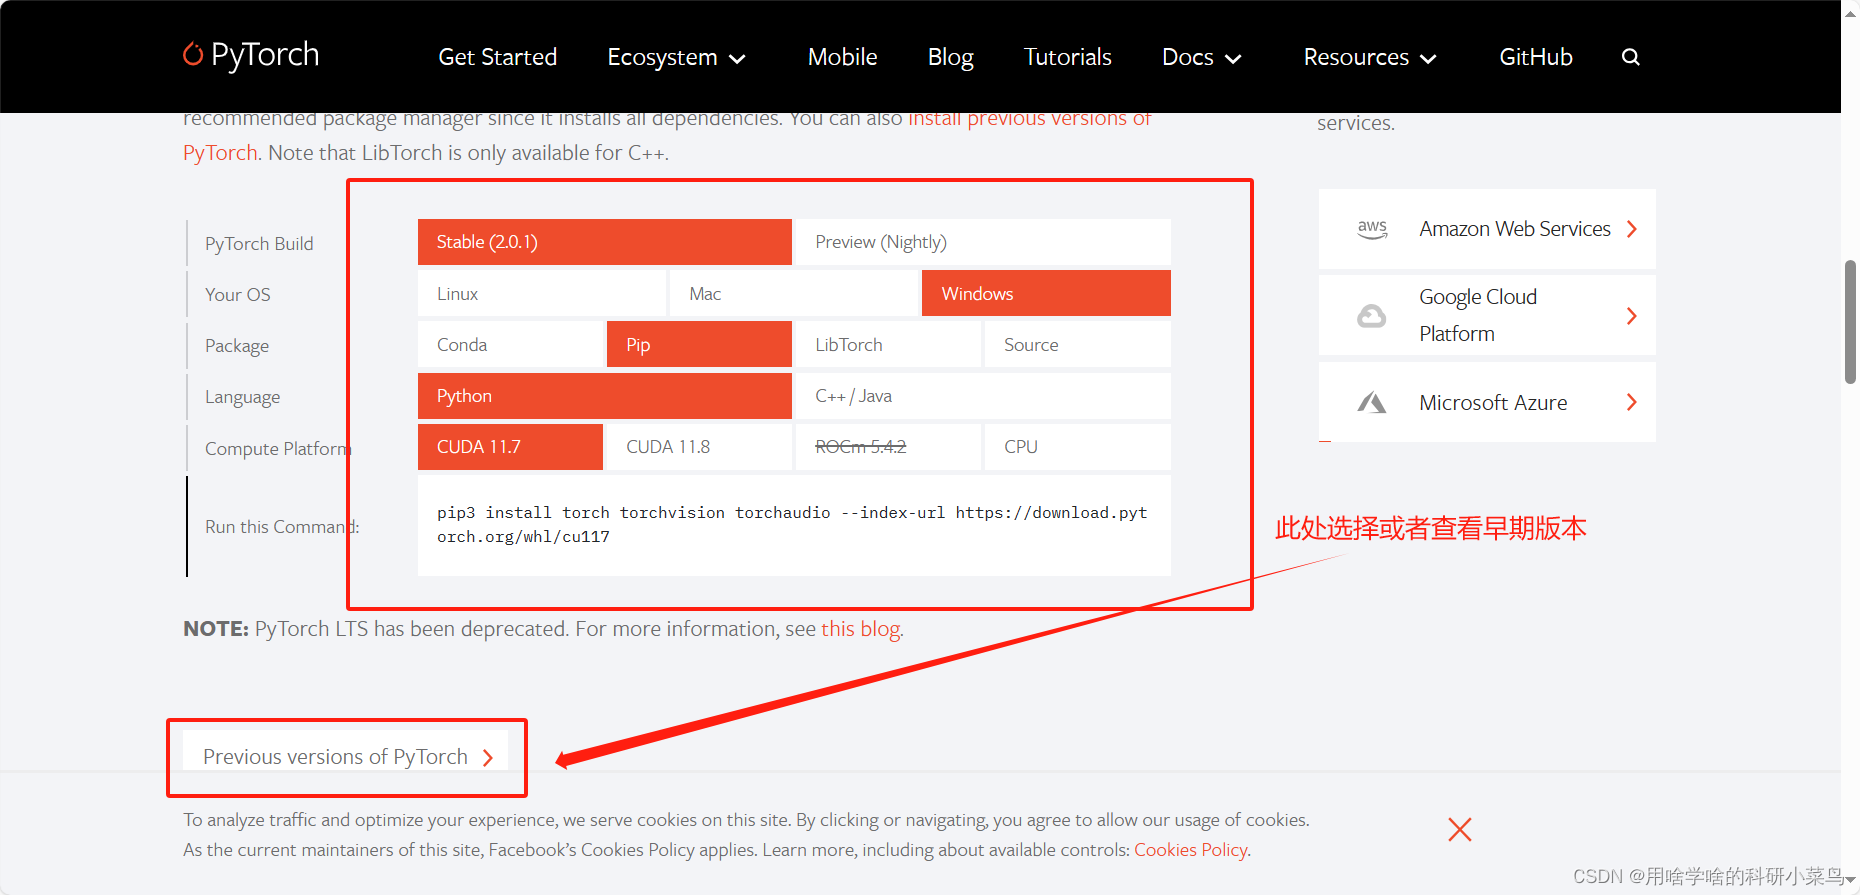Choose Mac as your OS
This screenshot has width=1860, height=895.
tap(794, 293)
